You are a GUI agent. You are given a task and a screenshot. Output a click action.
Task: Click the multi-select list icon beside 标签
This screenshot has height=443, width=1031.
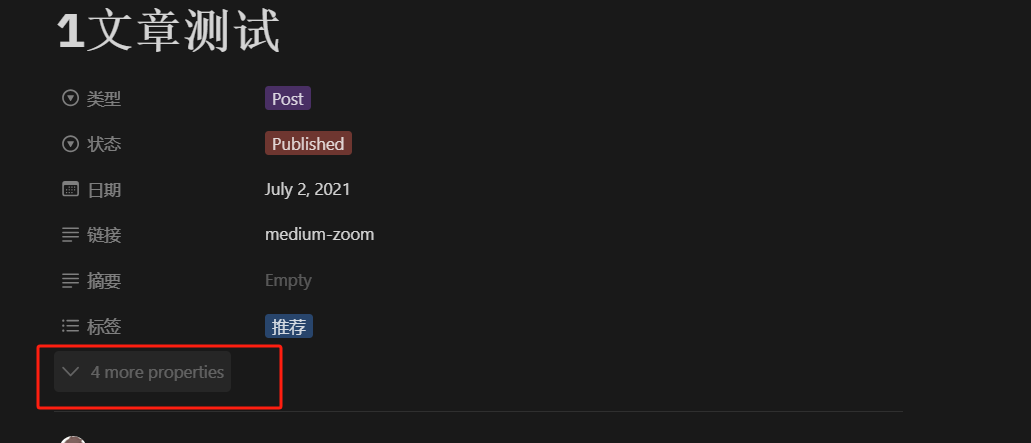coord(70,326)
